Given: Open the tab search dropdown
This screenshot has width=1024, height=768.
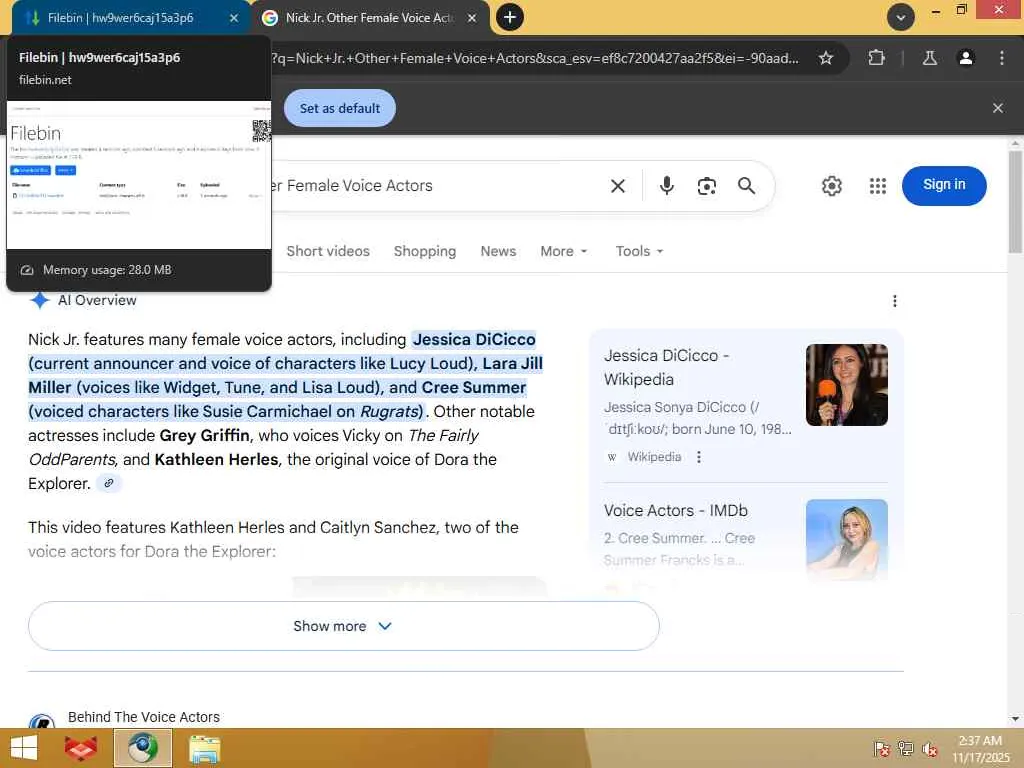Looking at the screenshot, I should coord(901,17).
